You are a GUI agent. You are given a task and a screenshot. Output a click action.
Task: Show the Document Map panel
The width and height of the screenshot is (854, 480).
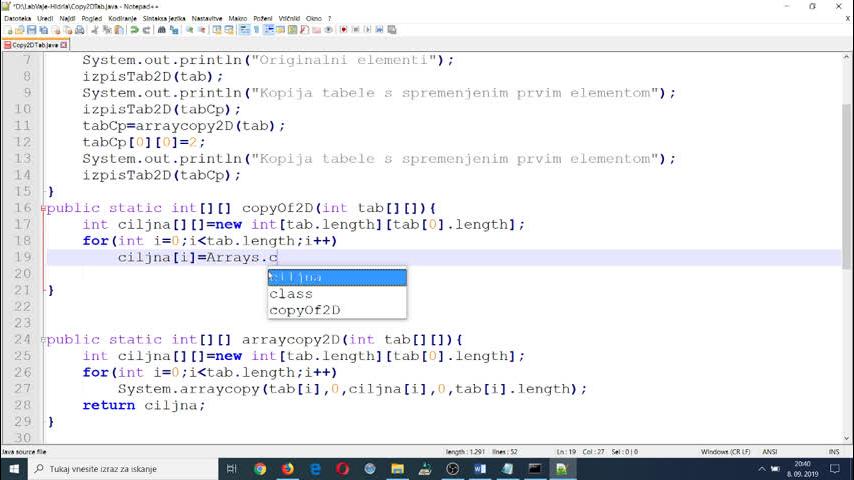(292, 29)
